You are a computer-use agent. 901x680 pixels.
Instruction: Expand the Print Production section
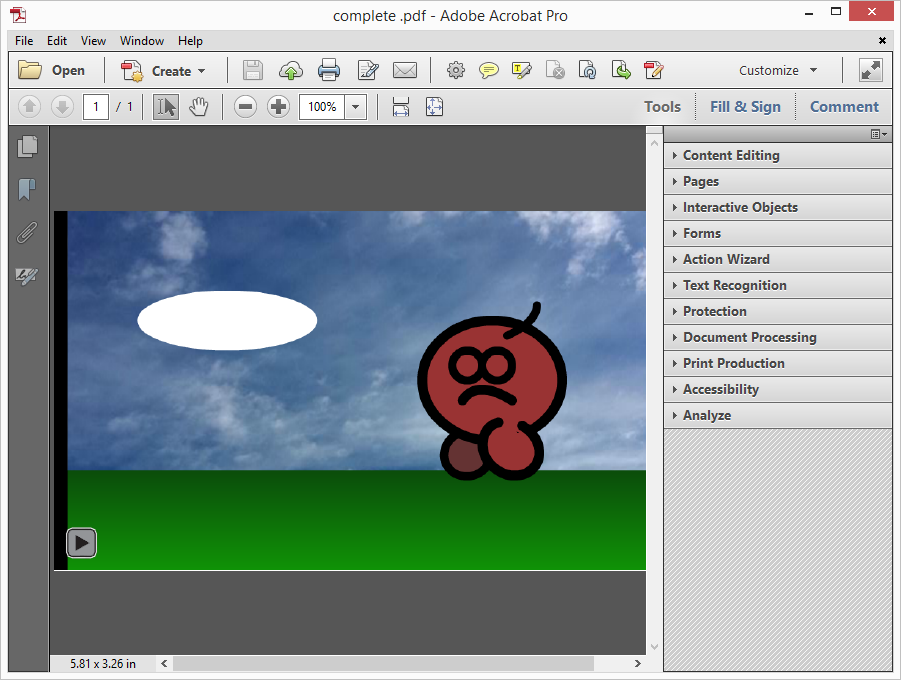(777, 363)
